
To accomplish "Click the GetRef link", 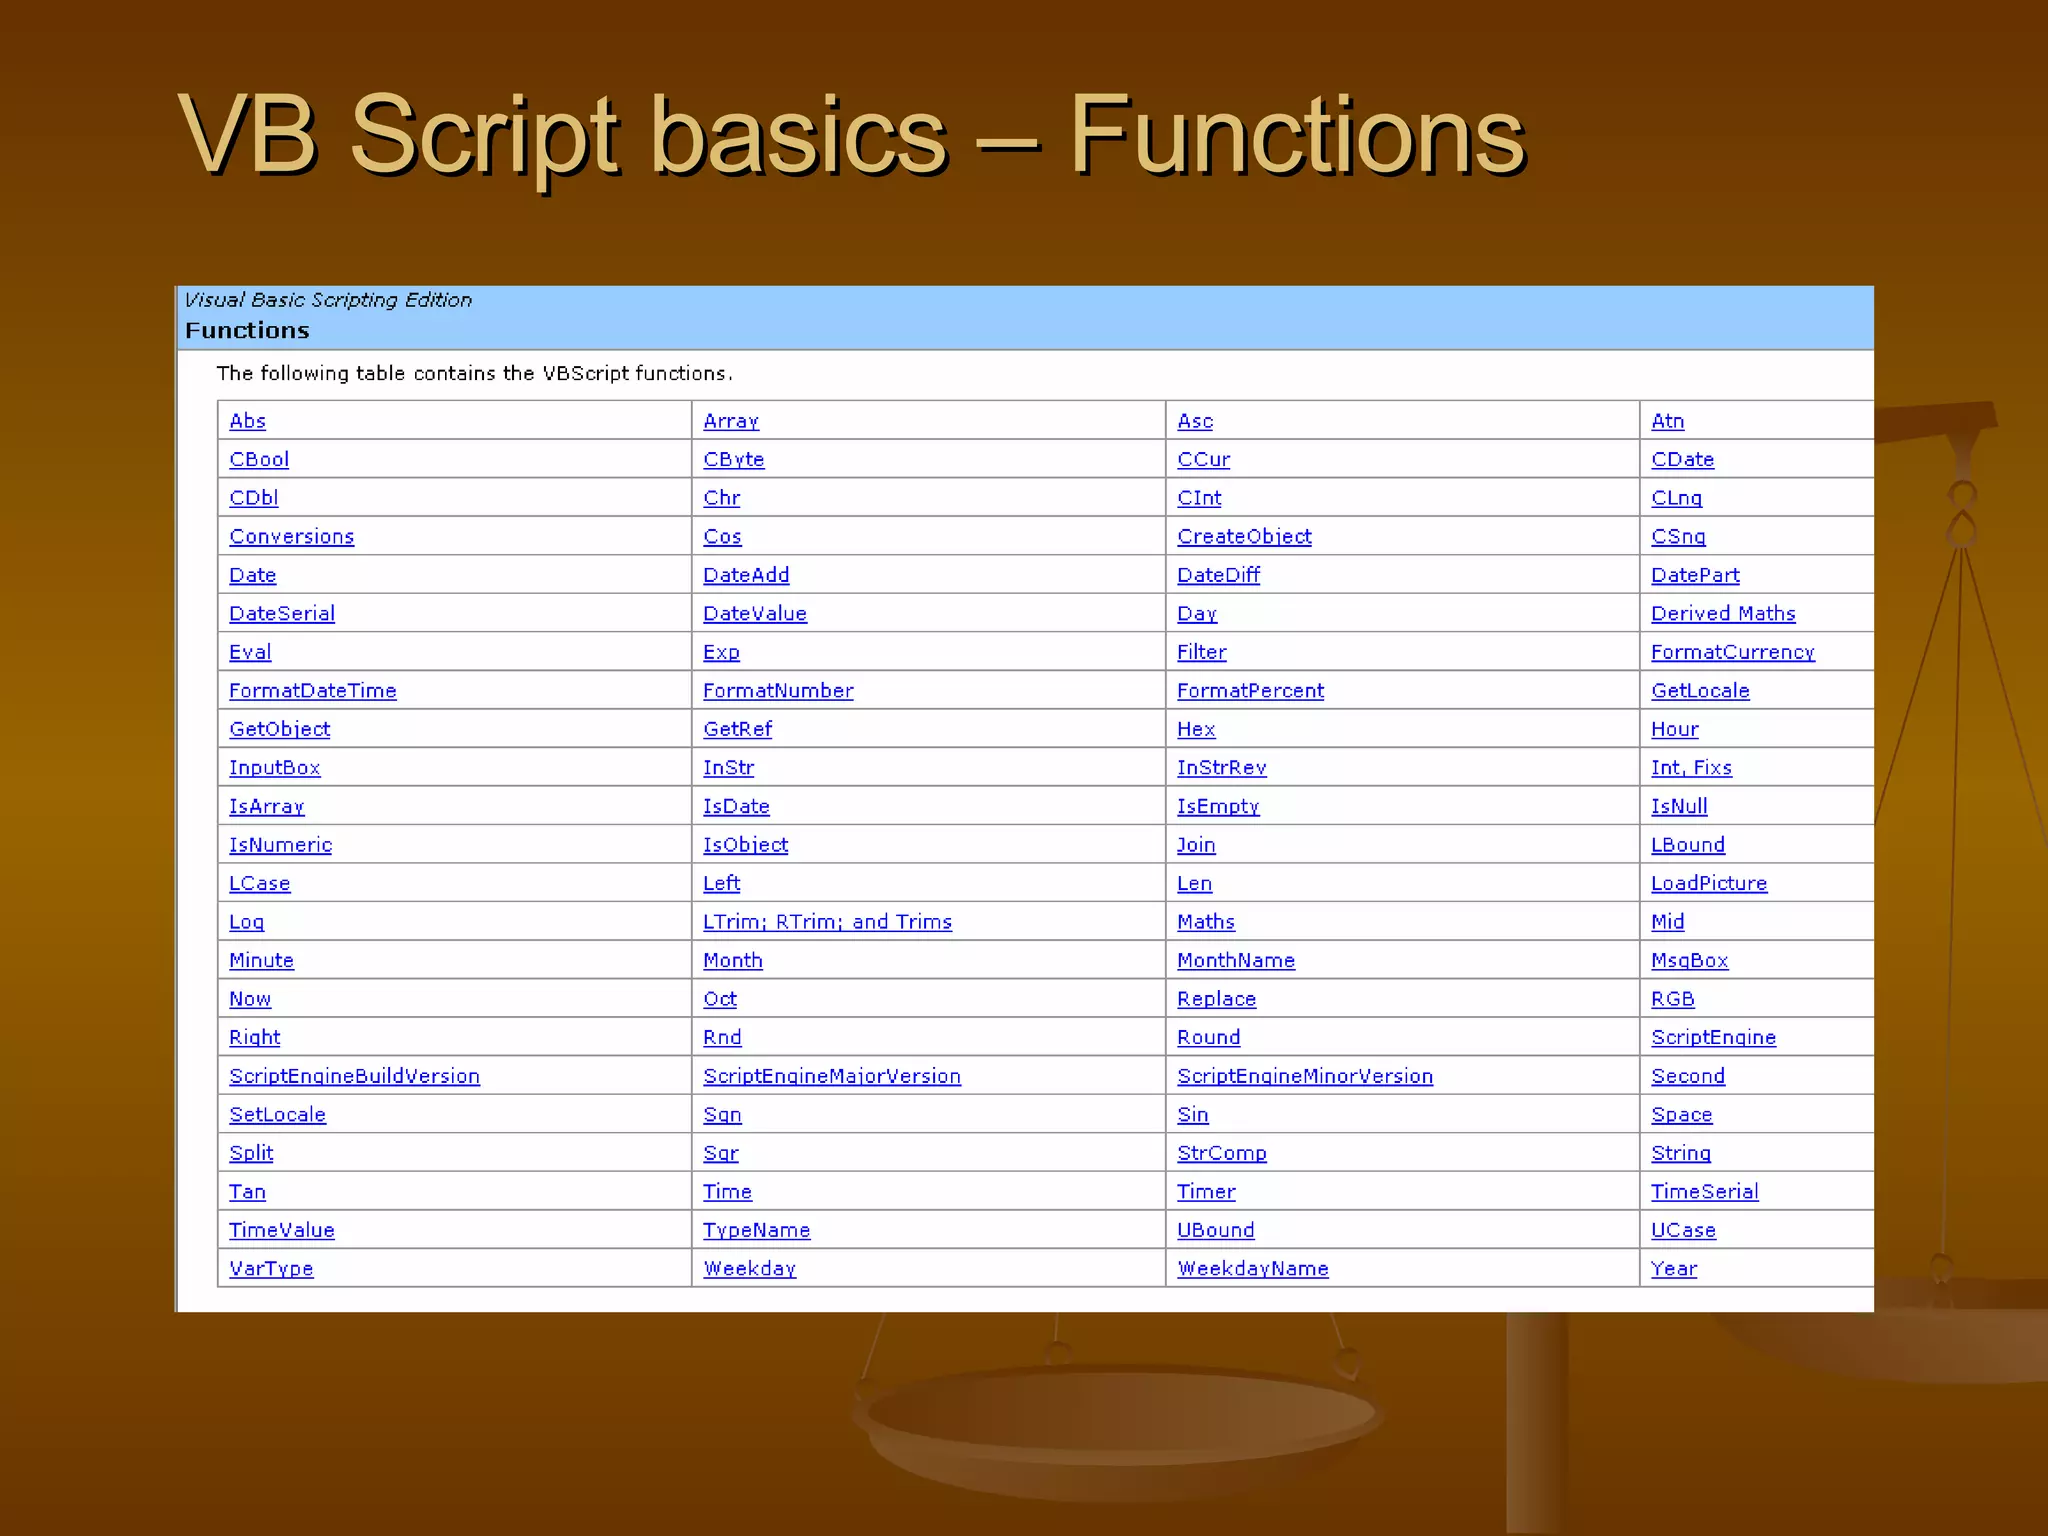I will click(738, 729).
